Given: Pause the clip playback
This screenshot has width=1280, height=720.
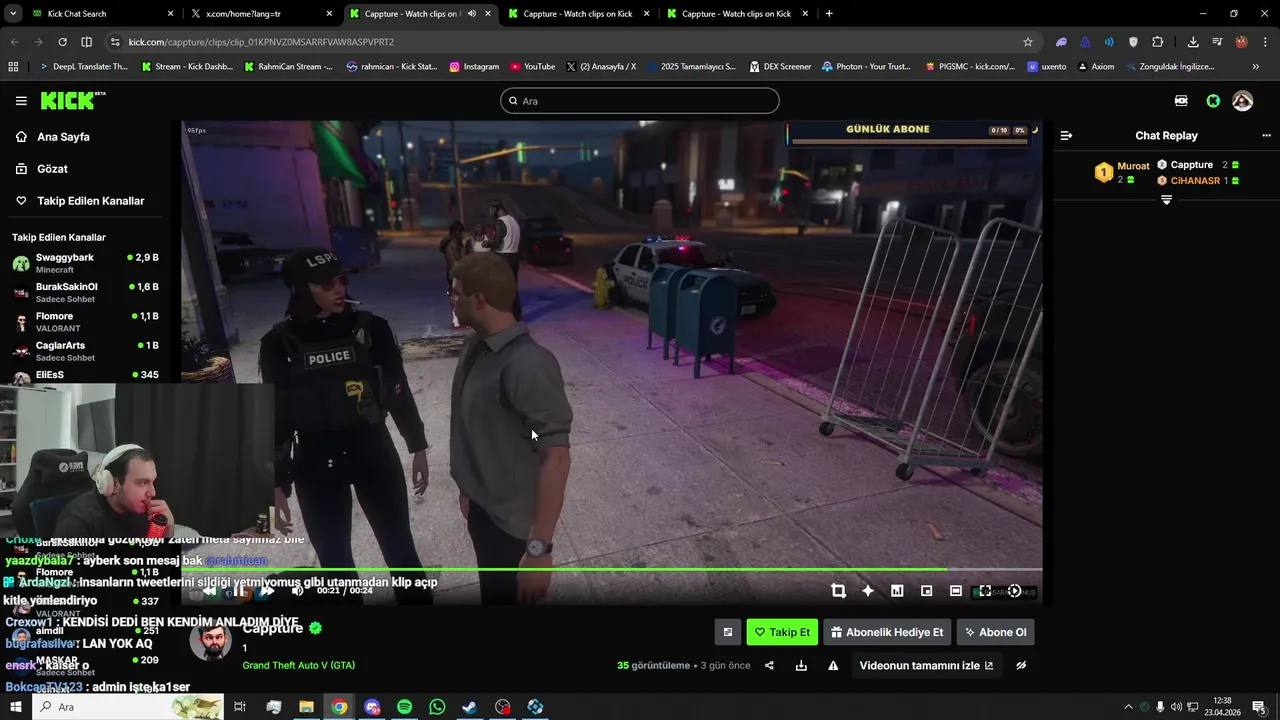Looking at the screenshot, I should [x=238, y=591].
